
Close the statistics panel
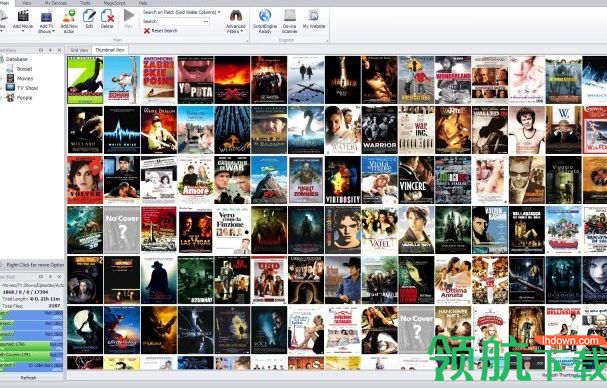[x=59, y=277]
